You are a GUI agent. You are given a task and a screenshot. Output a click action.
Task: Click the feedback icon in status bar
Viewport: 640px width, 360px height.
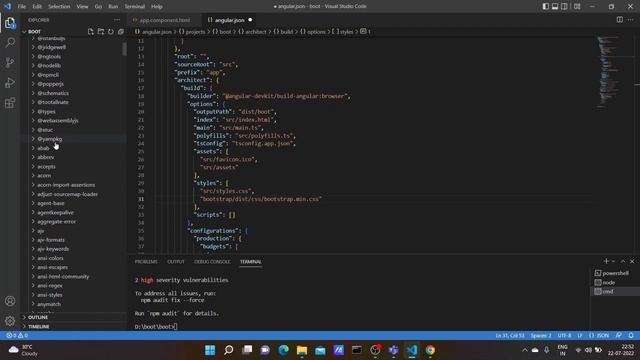(x=619, y=336)
